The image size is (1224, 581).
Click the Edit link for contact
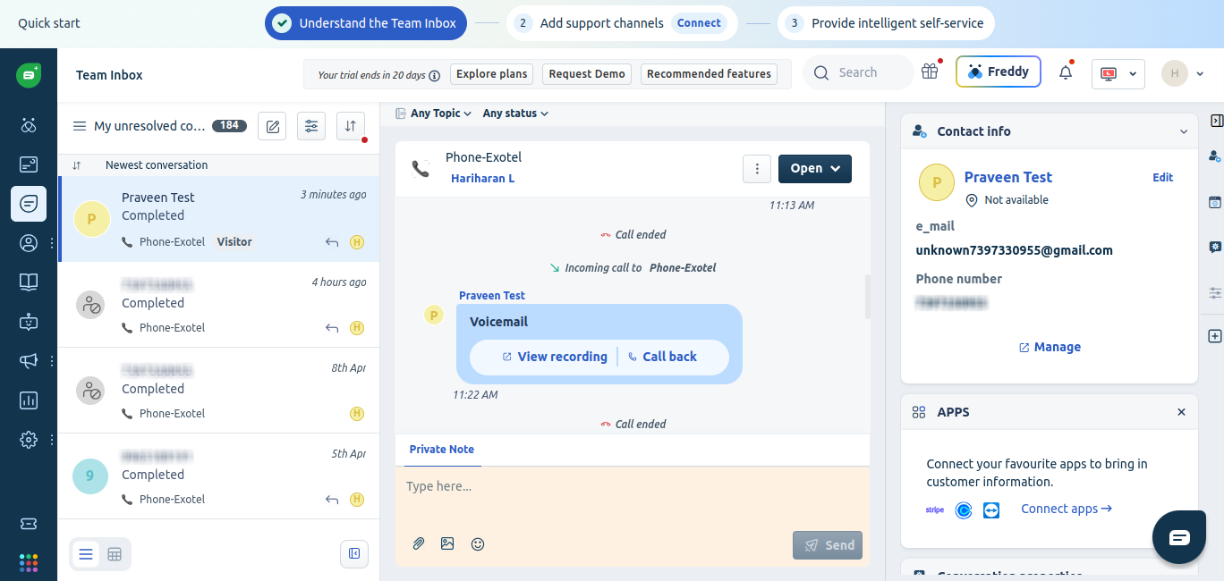pos(1163,177)
